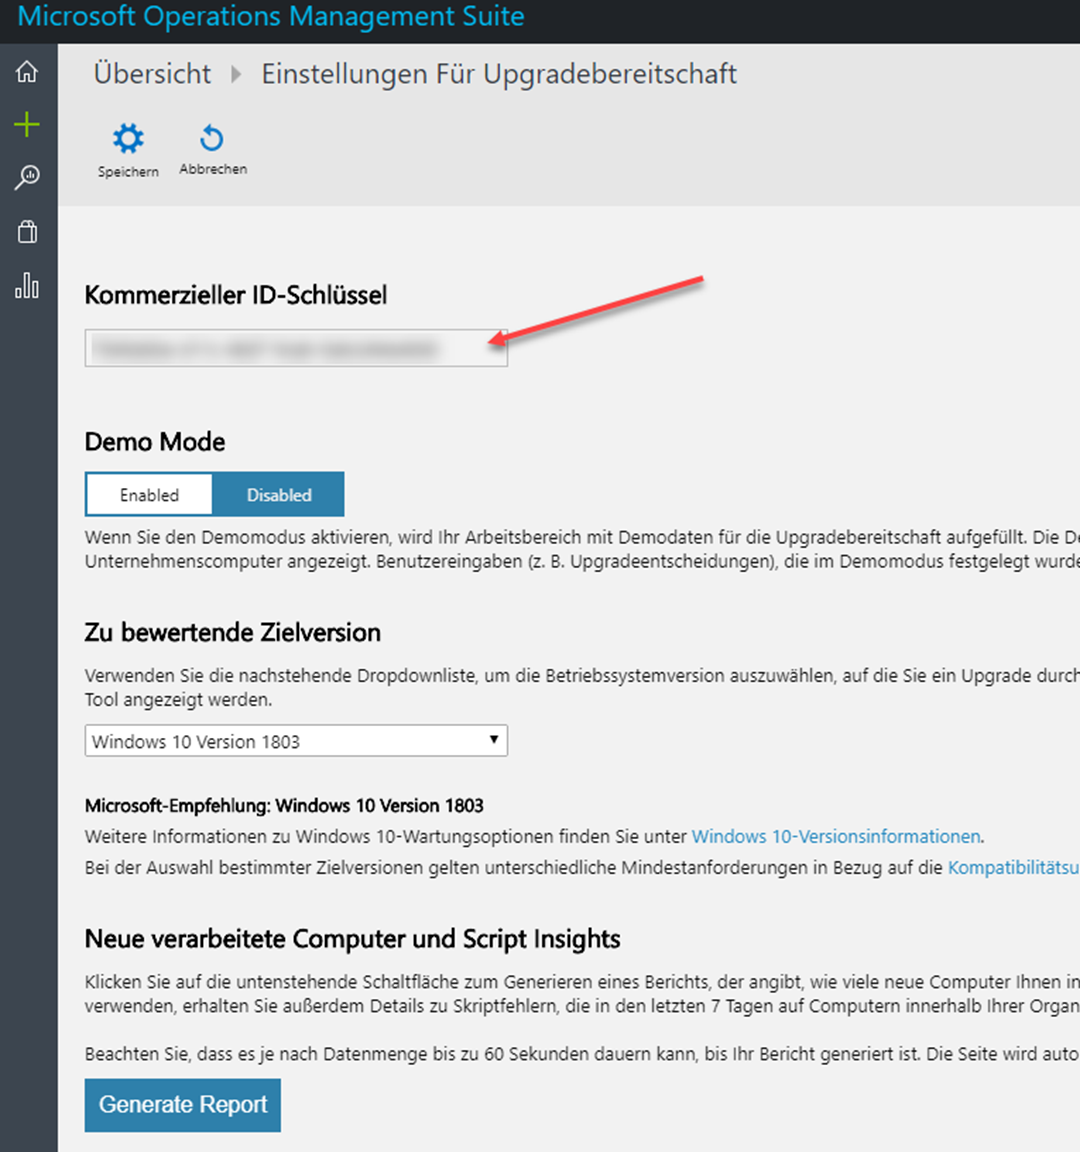Click the Zu bewertende Zielversion heading
Viewport: 1080px width, 1152px height.
coord(233,633)
